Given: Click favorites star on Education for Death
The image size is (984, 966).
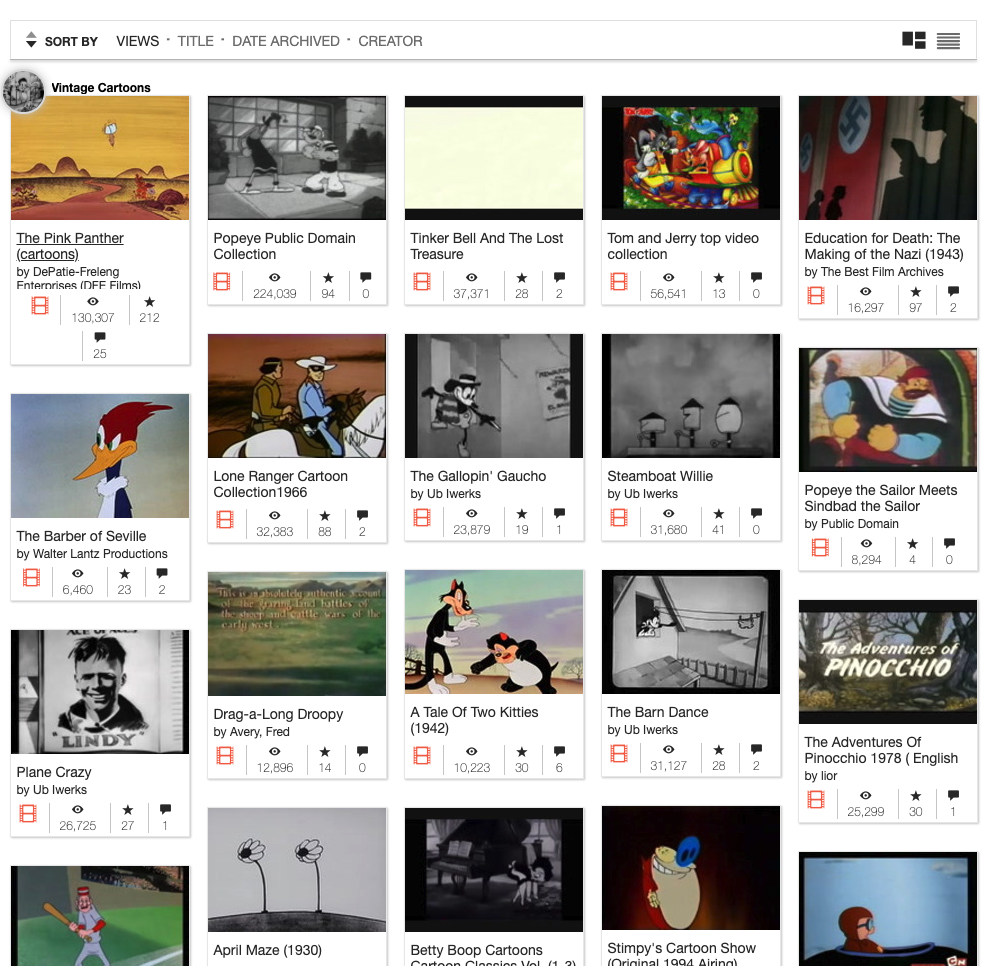Looking at the screenshot, I should 915,292.
